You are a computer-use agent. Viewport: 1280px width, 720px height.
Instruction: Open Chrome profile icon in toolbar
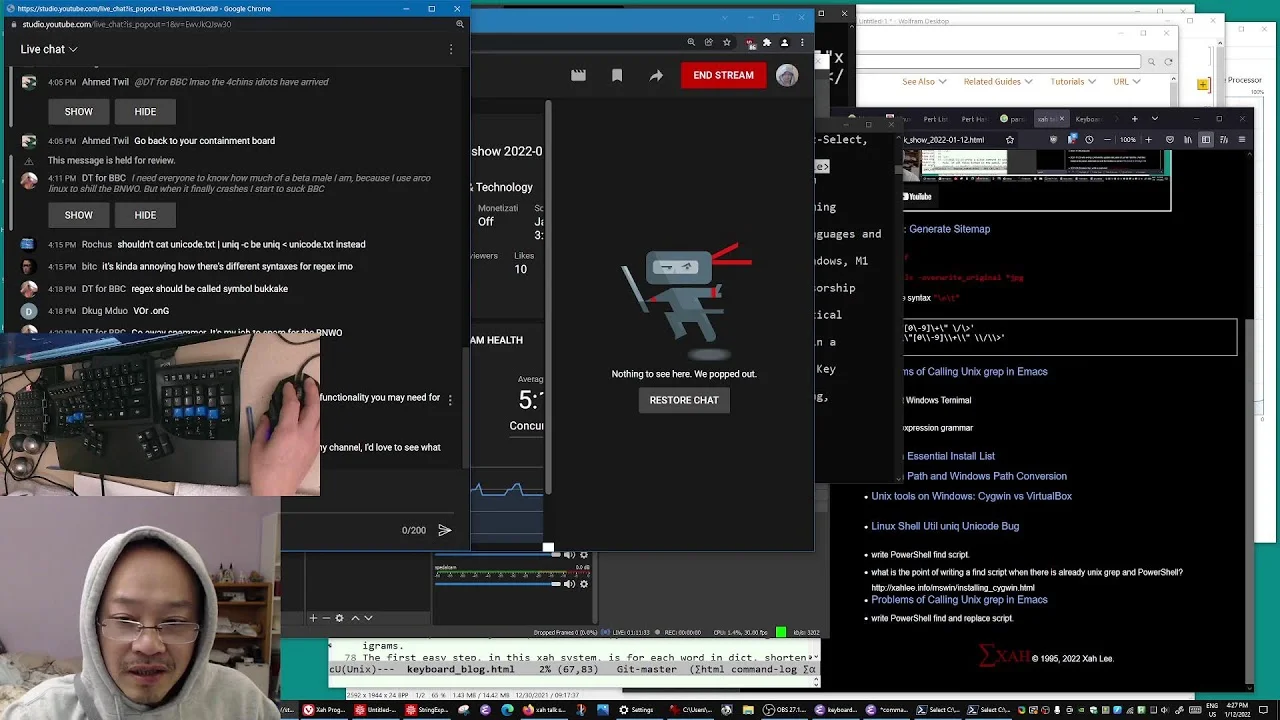784,42
